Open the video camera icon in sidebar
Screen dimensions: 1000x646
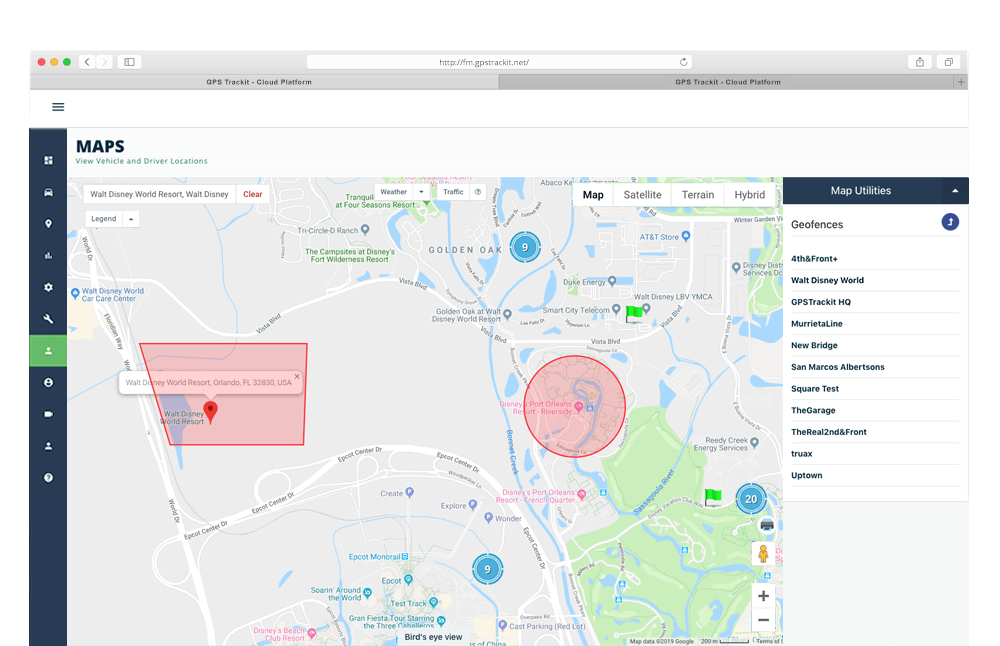48,415
